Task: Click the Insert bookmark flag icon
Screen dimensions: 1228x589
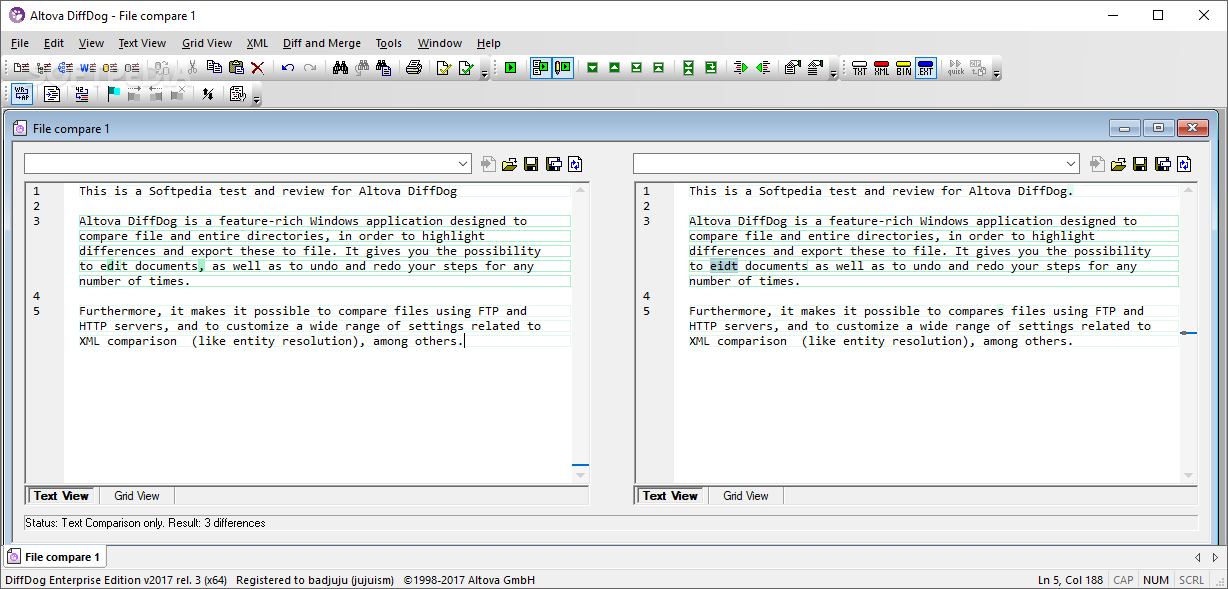Action: [114, 94]
